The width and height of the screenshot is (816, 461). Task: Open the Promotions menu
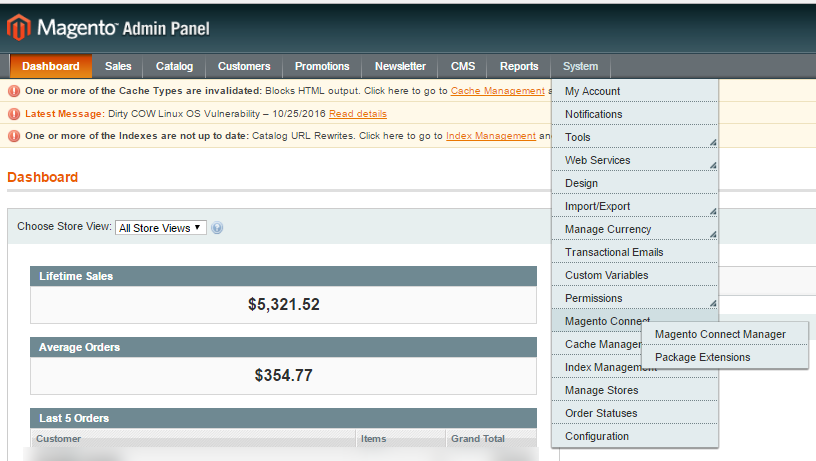[322, 66]
